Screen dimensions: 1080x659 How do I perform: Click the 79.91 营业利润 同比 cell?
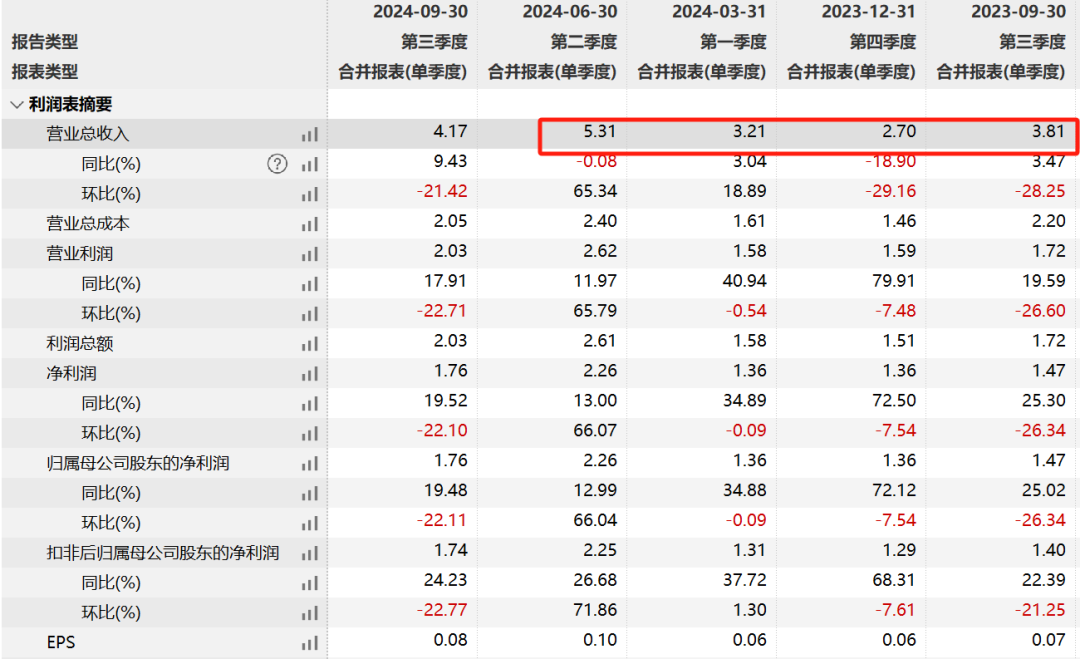[894, 280]
